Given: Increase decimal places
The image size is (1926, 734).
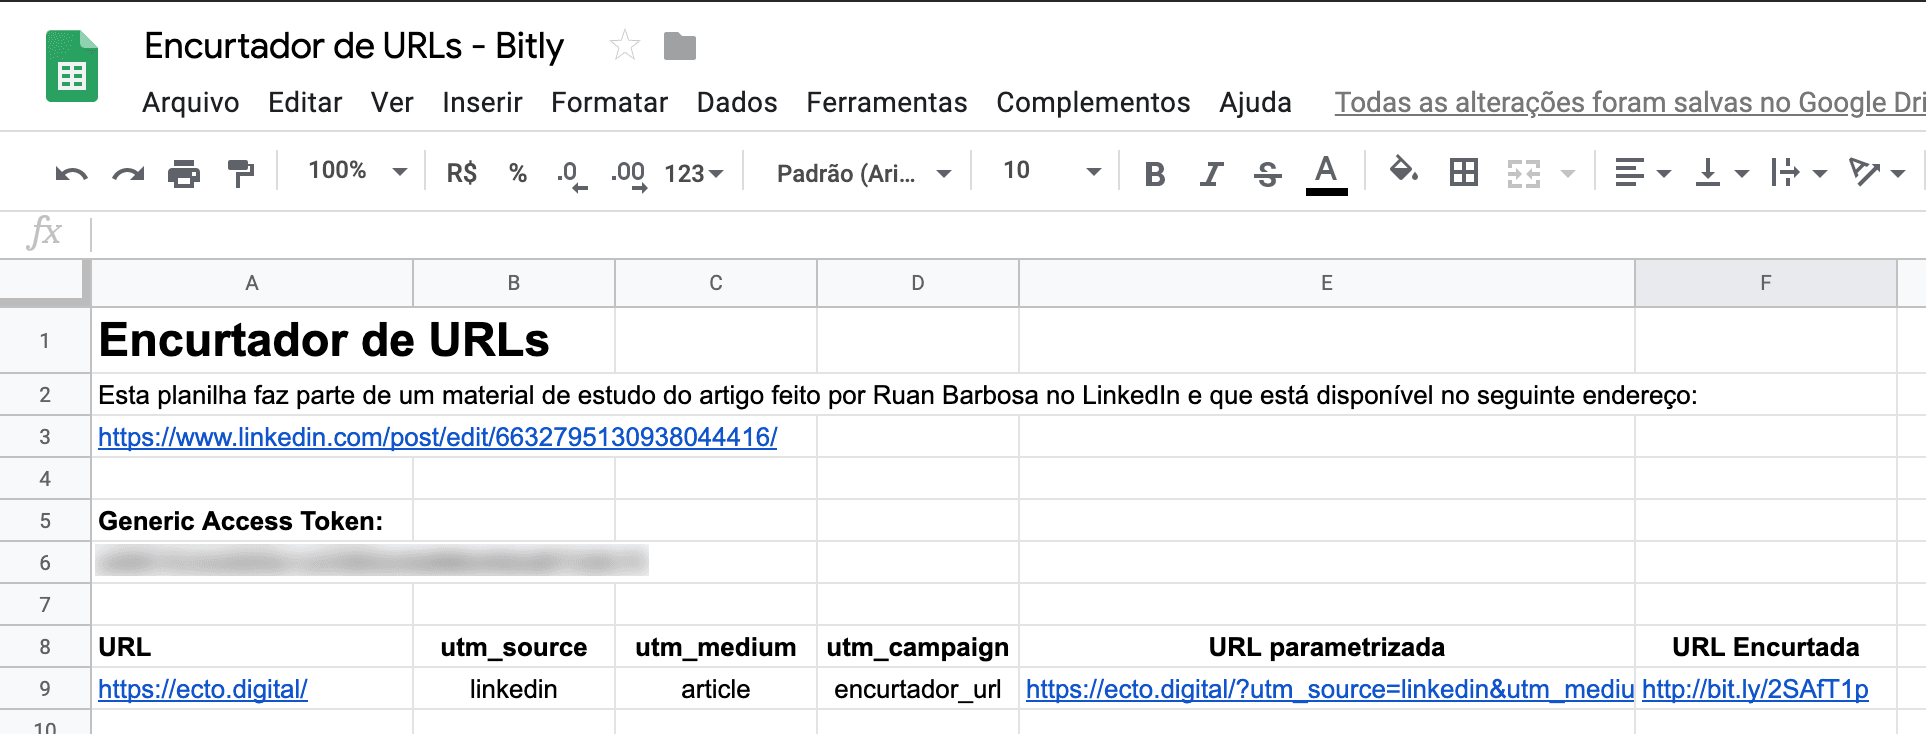Looking at the screenshot, I should click(x=629, y=175).
